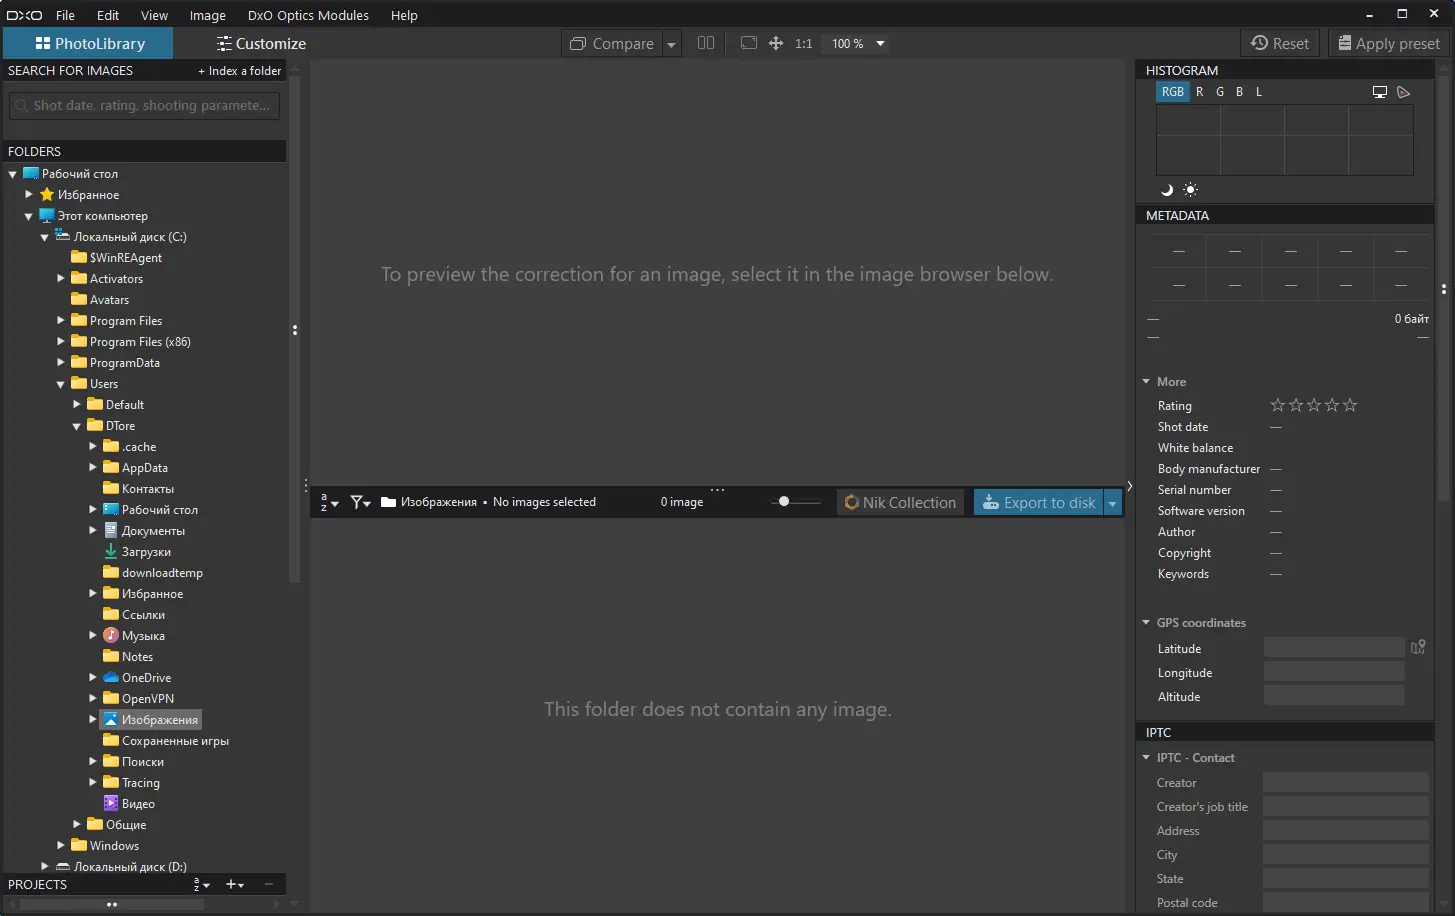Select G histogram channel
1455x916 pixels.
[x=1220, y=91]
